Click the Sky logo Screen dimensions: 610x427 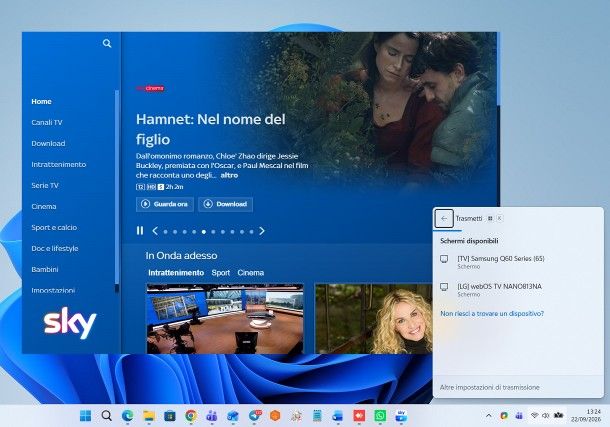(70, 323)
